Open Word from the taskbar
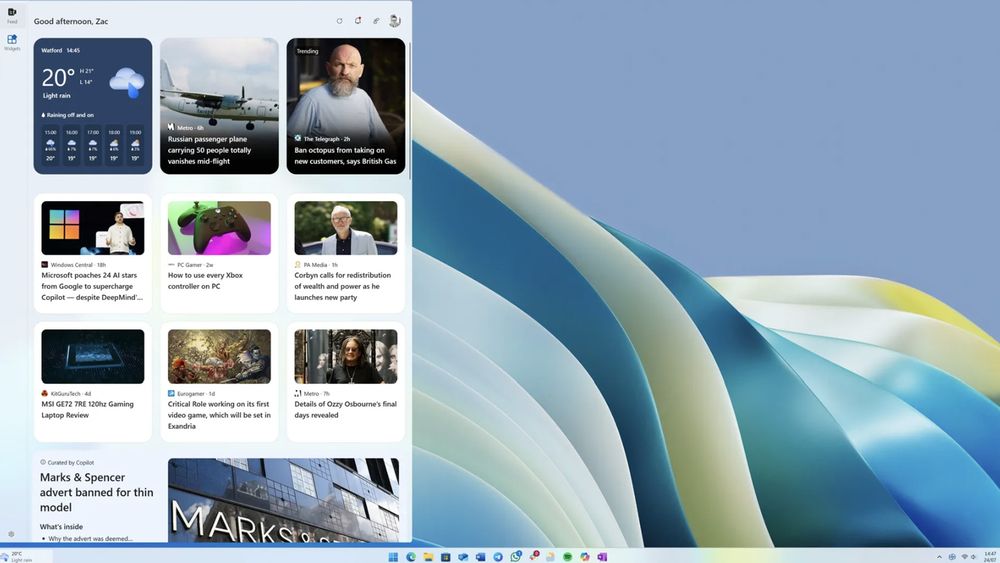Image resolution: width=1000 pixels, height=563 pixels. [480, 557]
